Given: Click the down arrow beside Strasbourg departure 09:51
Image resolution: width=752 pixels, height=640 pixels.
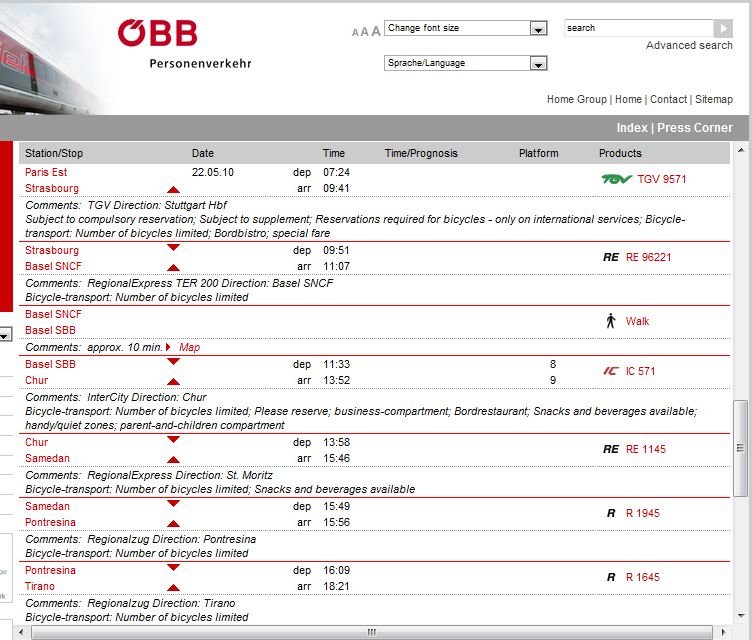Looking at the screenshot, I should (x=173, y=248).
